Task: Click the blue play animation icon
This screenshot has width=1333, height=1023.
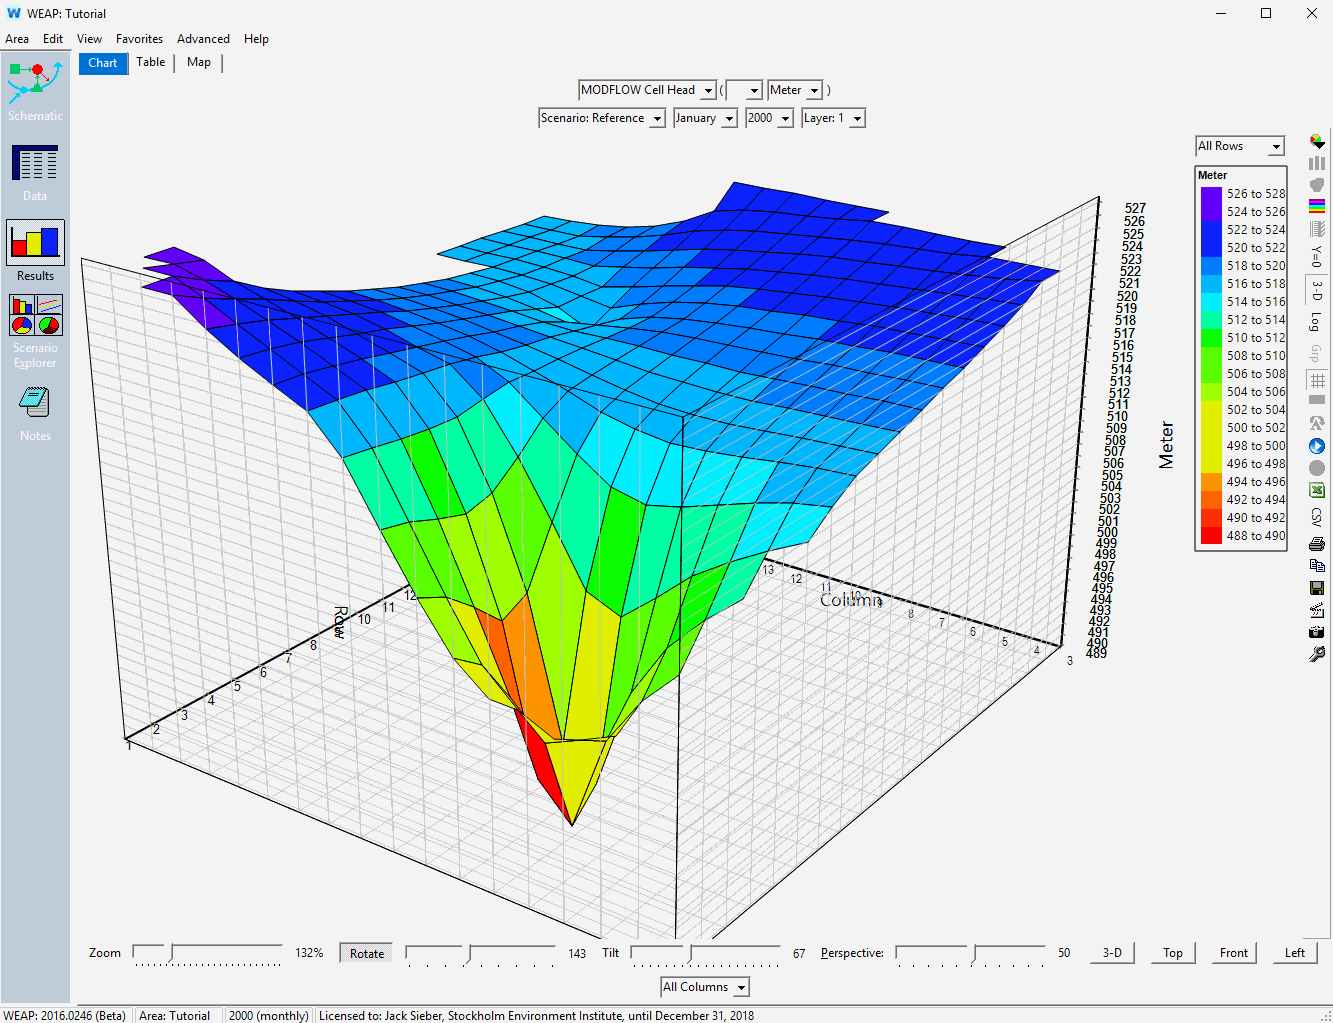Action: coord(1317,446)
